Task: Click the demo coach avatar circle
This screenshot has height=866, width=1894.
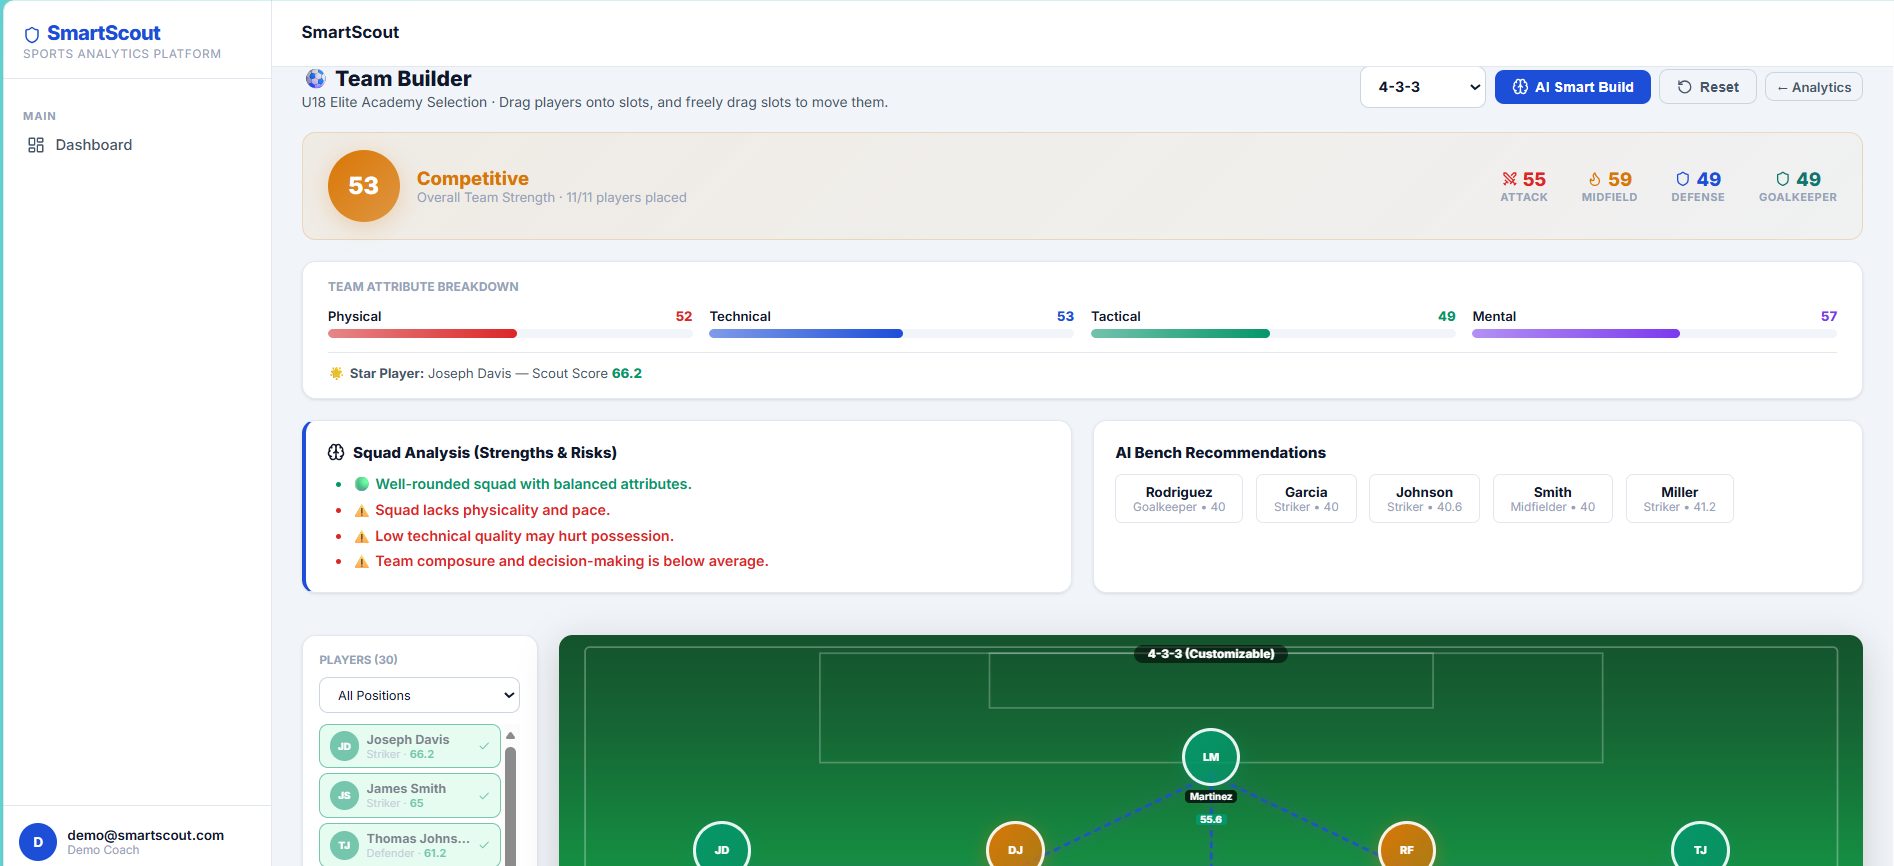Action: (38, 842)
